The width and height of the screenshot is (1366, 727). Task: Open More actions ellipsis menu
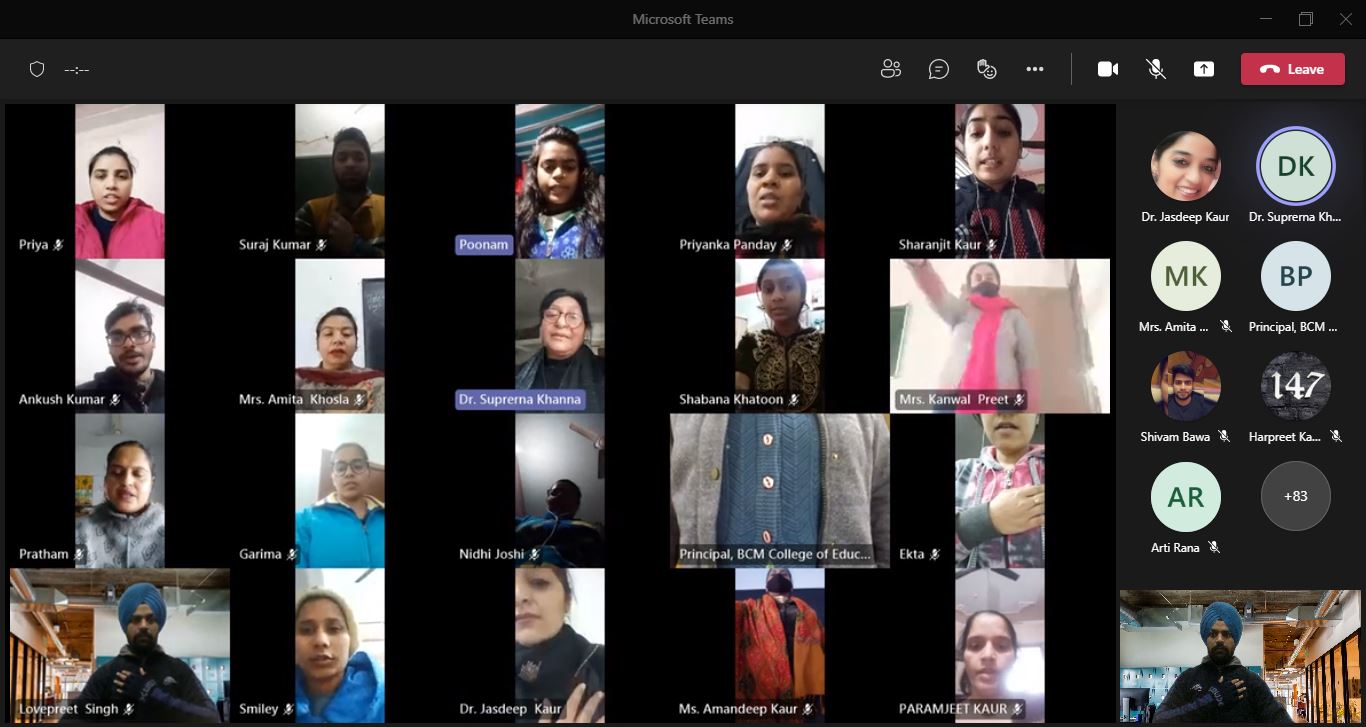pyautogui.click(x=1035, y=69)
